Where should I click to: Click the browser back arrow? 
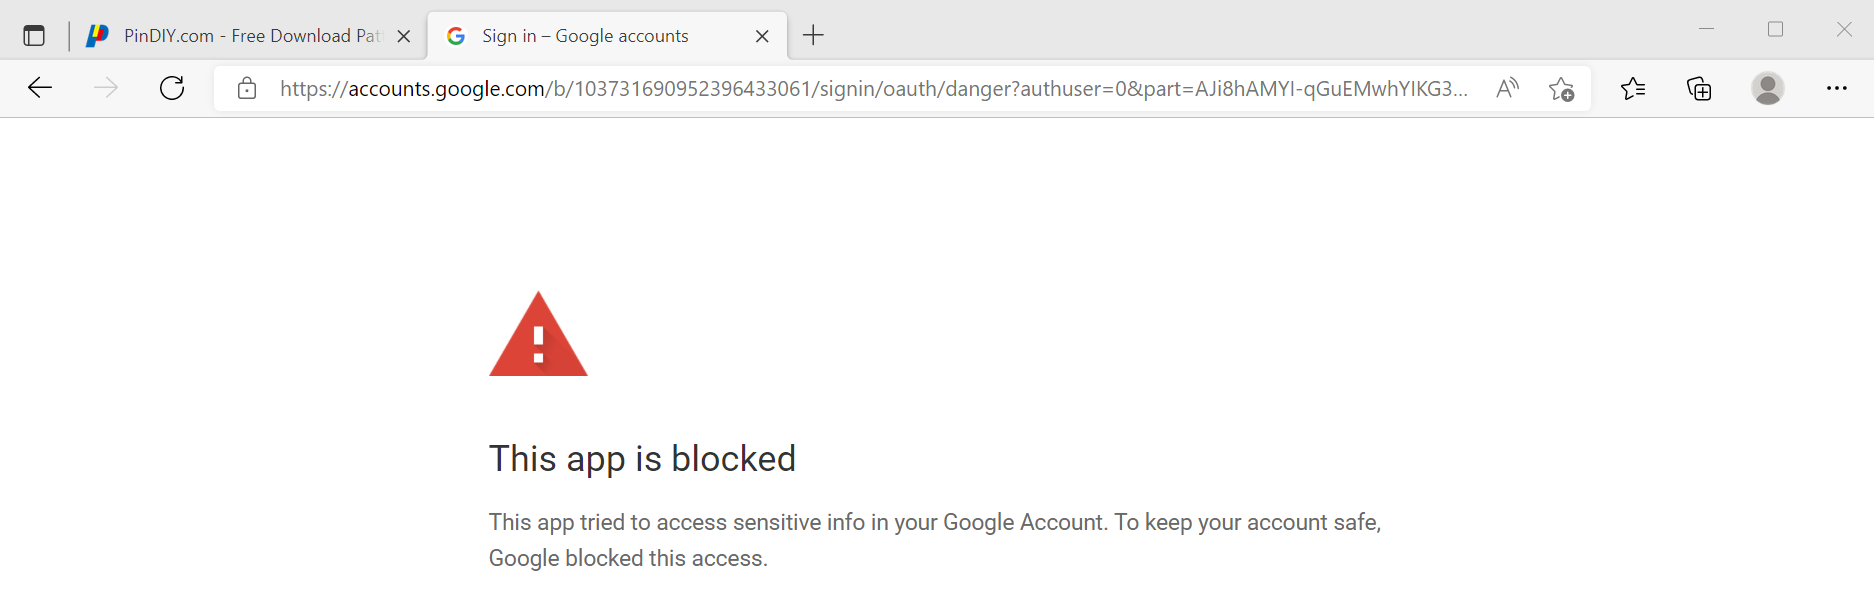(x=40, y=88)
